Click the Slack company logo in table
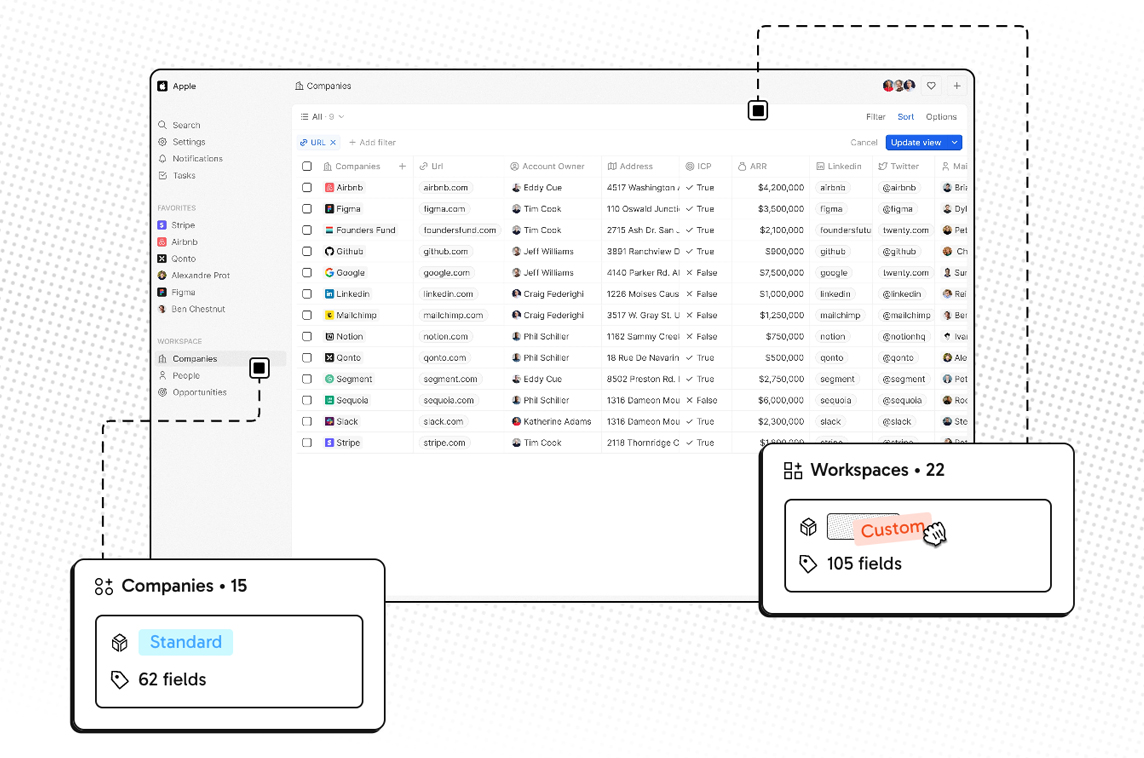The image size is (1144, 758). tap(329, 422)
